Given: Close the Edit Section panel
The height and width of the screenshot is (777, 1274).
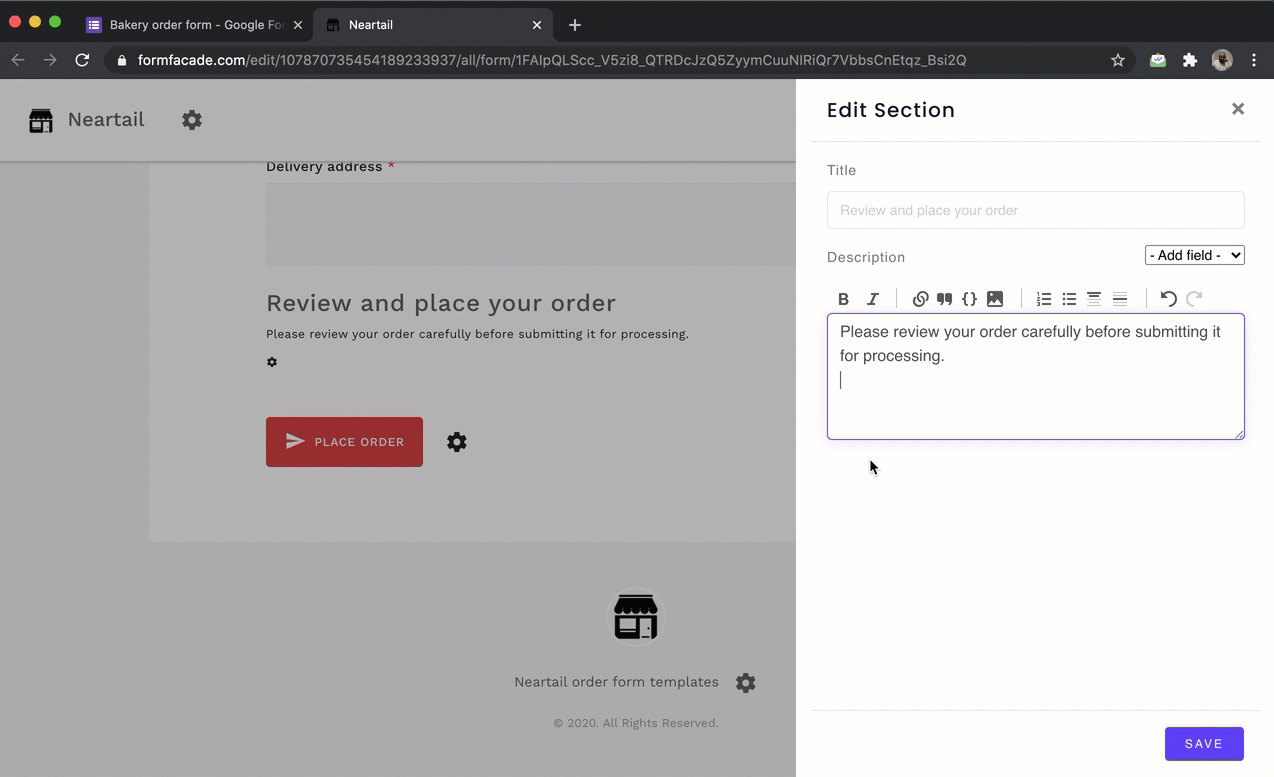Looking at the screenshot, I should coord(1238,109).
